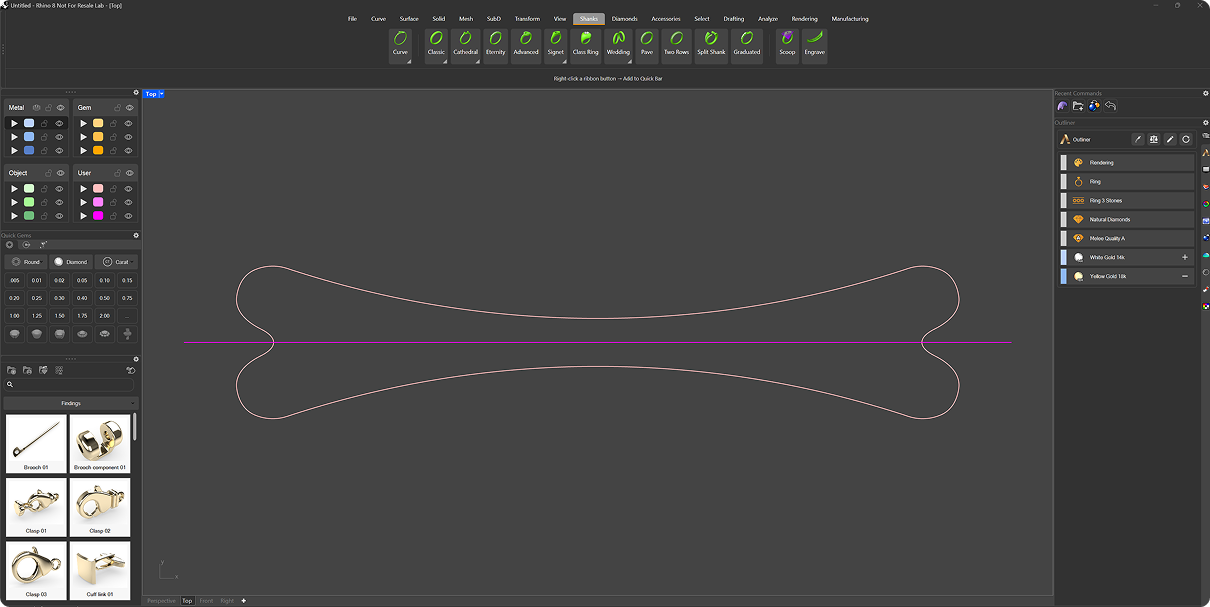Image resolution: width=1210 pixels, height=607 pixels.
Task: Select the 0.50 carat quick gem size
Action: pyautogui.click(x=104, y=298)
